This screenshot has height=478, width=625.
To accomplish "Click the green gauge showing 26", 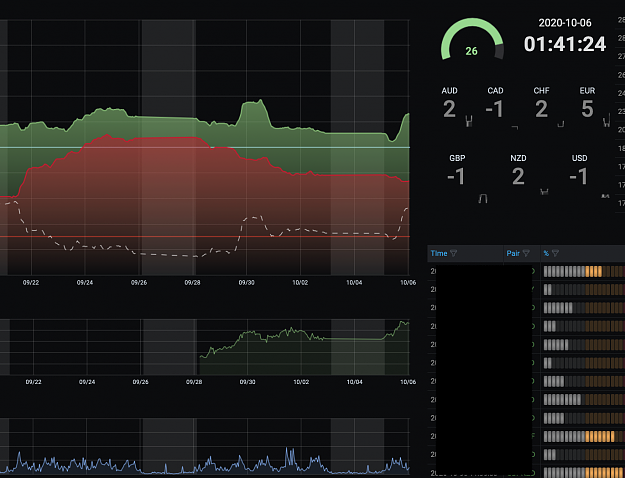I will [472, 40].
